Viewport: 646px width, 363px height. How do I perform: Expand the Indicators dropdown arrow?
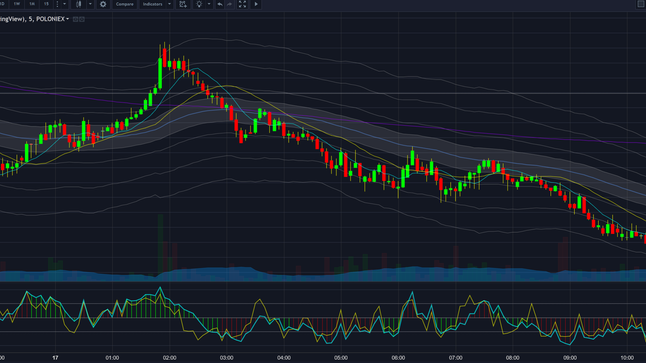(x=169, y=4)
